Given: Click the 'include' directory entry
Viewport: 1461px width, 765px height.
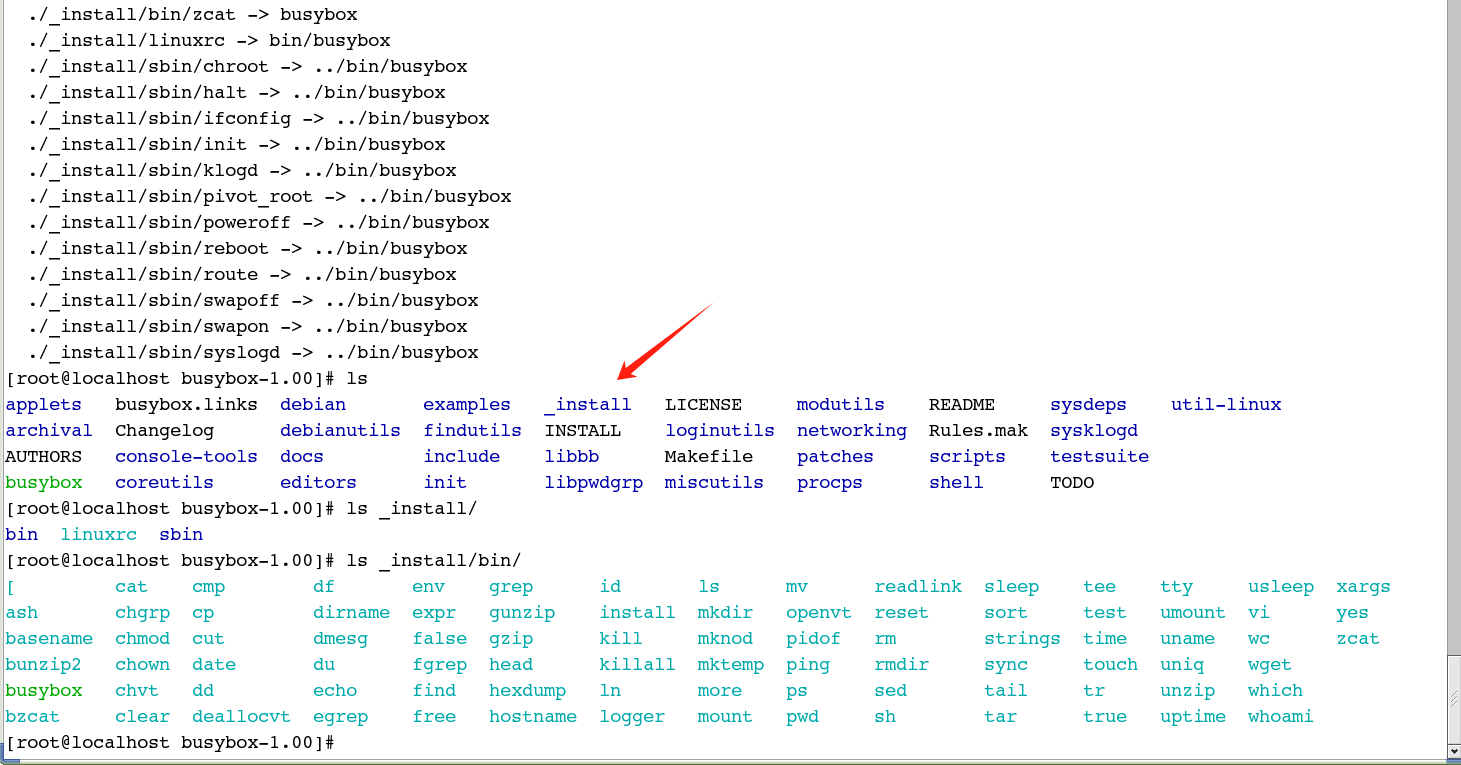Looking at the screenshot, I should click(461, 457).
